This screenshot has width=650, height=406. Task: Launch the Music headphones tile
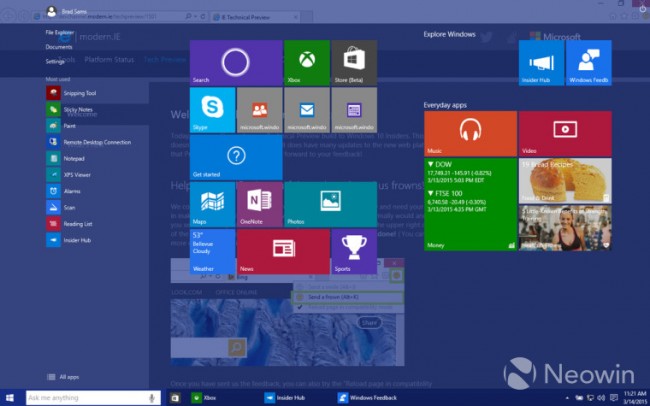pos(470,134)
